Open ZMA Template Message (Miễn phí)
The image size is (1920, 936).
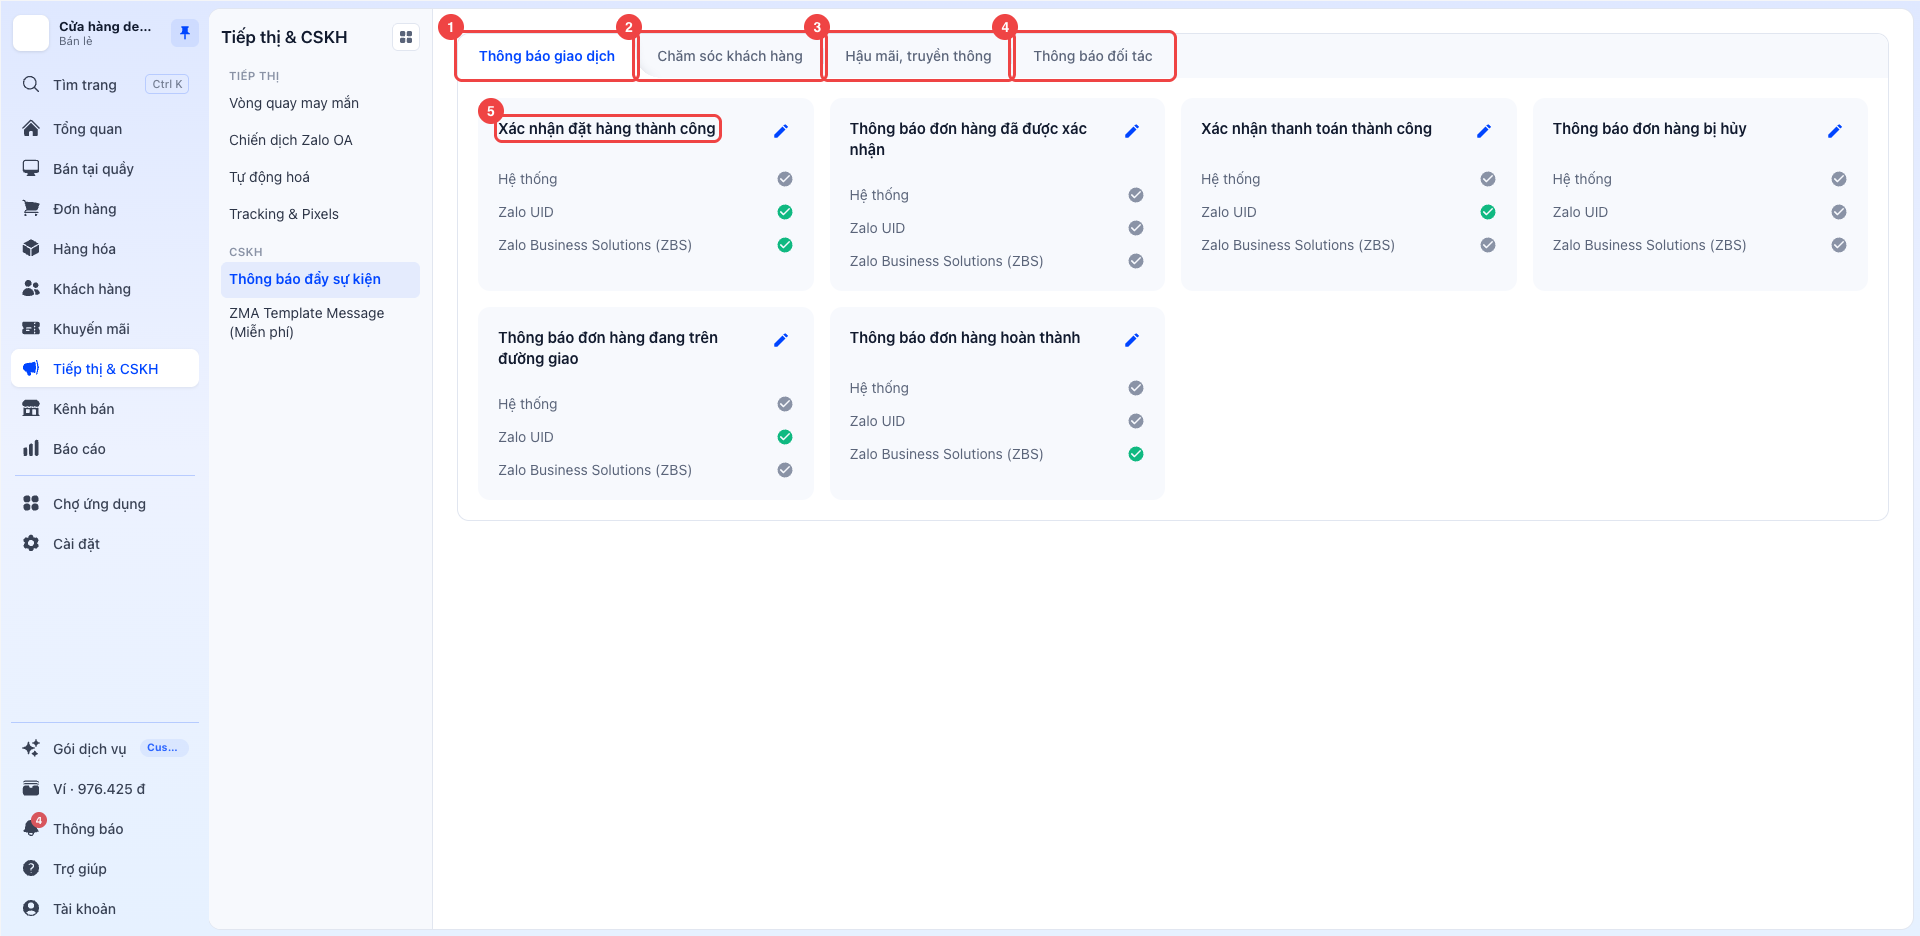(320, 322)
